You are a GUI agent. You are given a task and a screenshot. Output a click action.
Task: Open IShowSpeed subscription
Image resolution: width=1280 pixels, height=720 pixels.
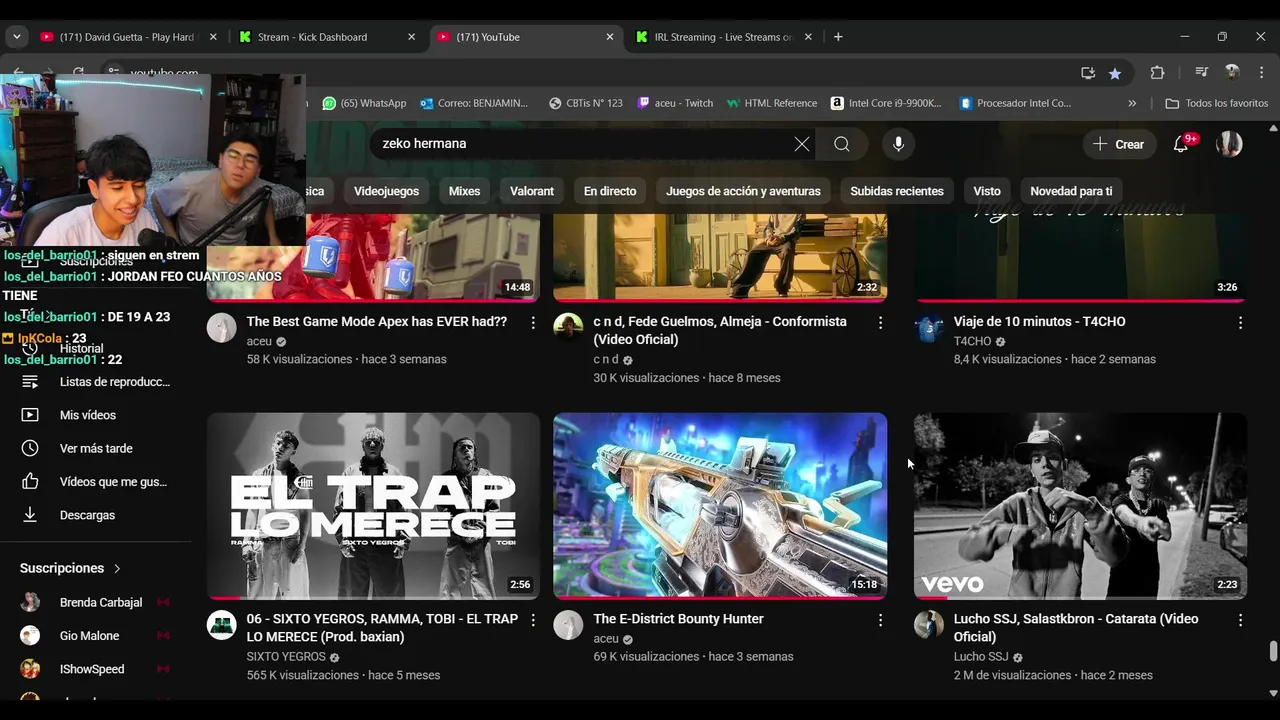[96, 669]
